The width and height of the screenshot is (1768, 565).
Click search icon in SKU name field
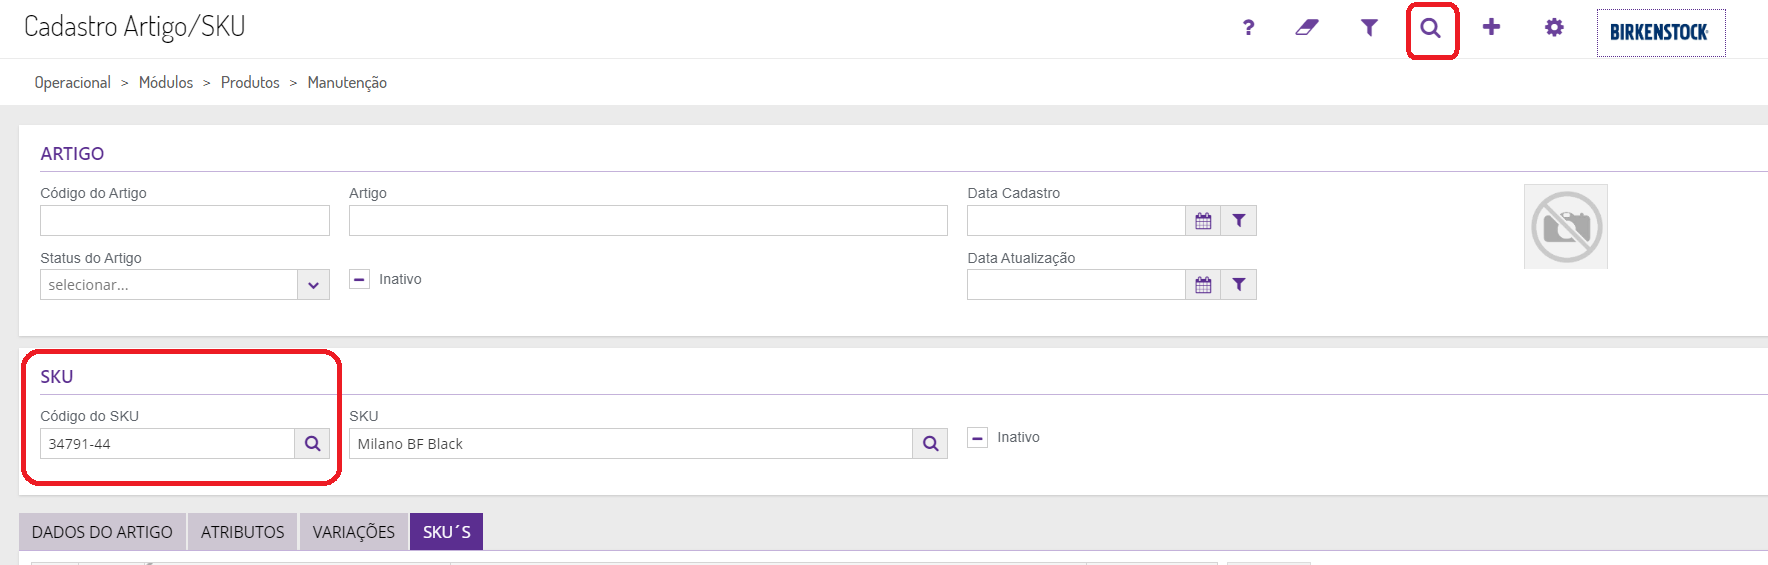(930, 444)
